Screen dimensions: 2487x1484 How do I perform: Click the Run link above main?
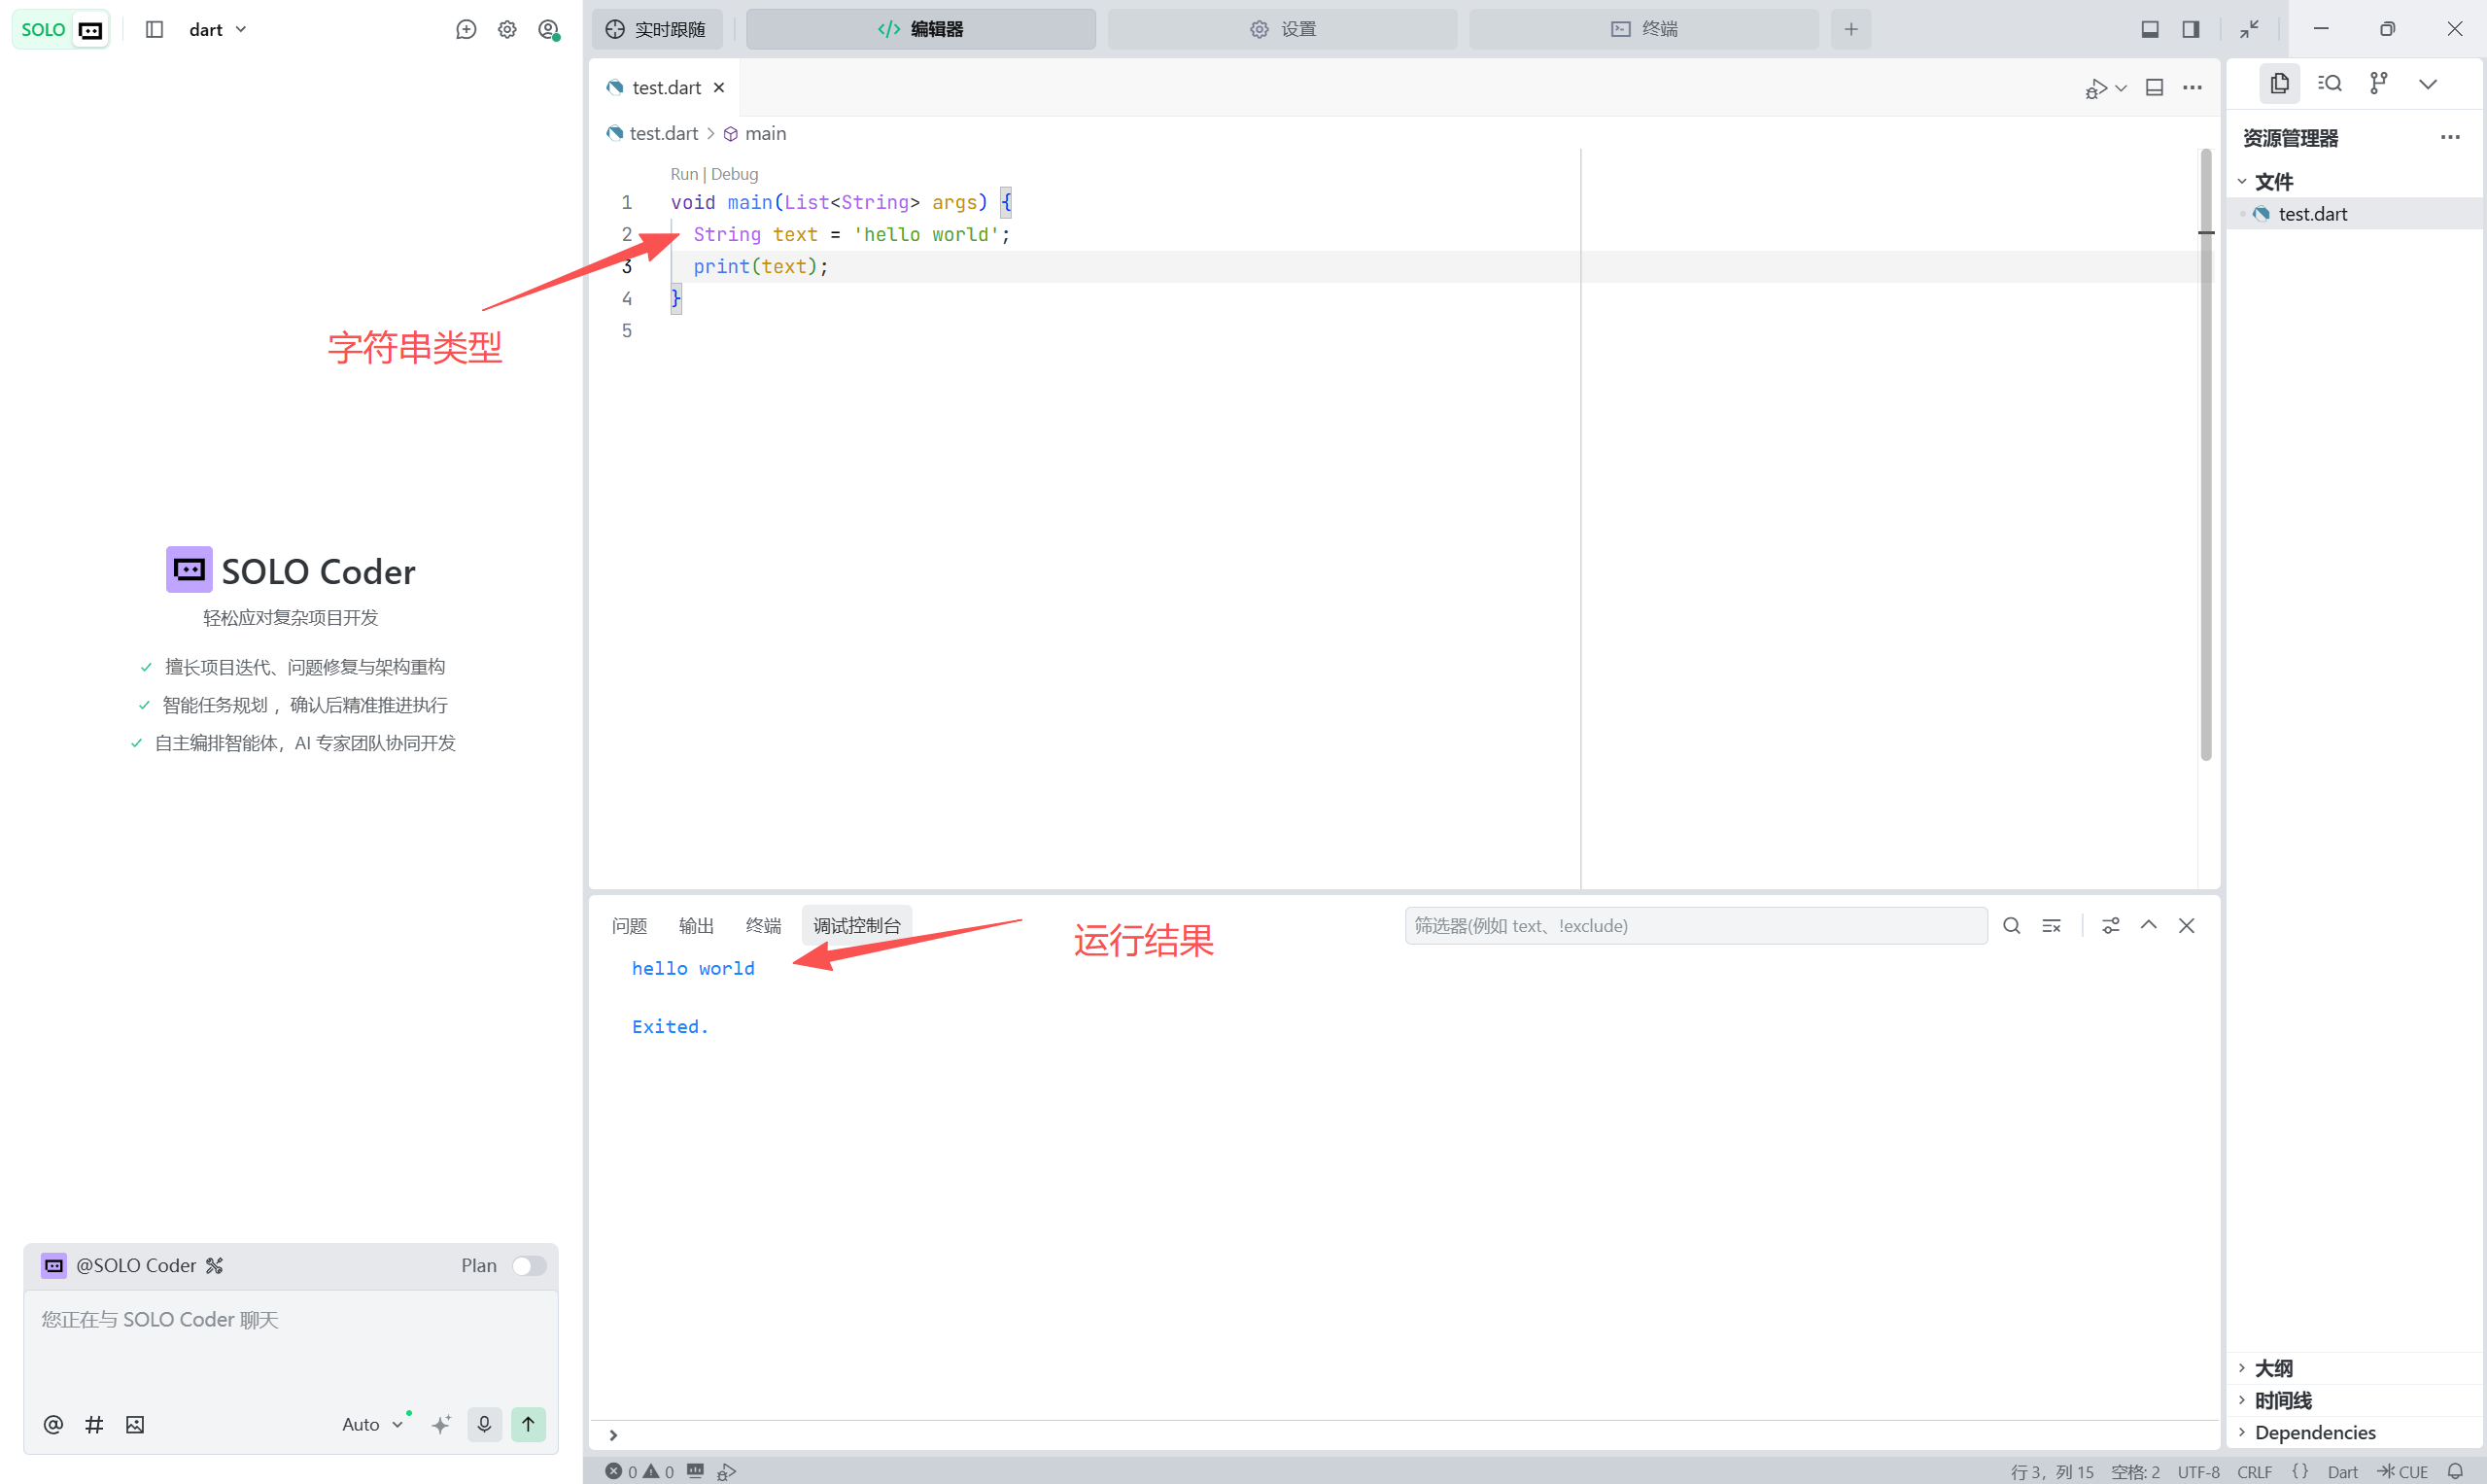tap(683, 174)
